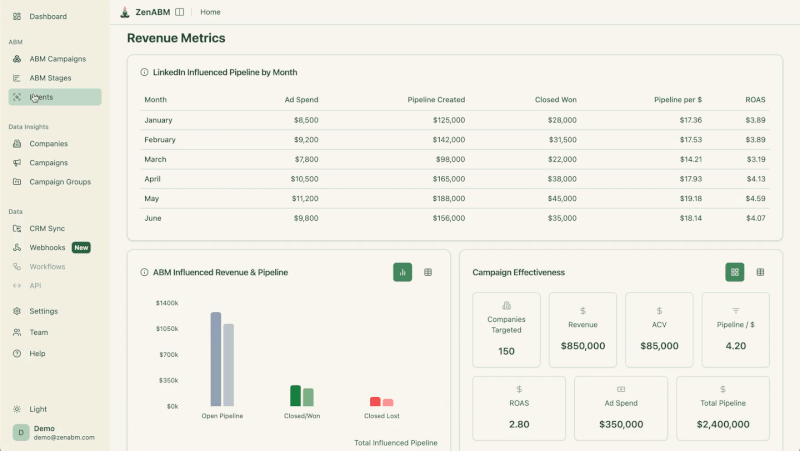Open the Companies data insights page
Viewport: 800px width, 451px height.
click(48, 144)
